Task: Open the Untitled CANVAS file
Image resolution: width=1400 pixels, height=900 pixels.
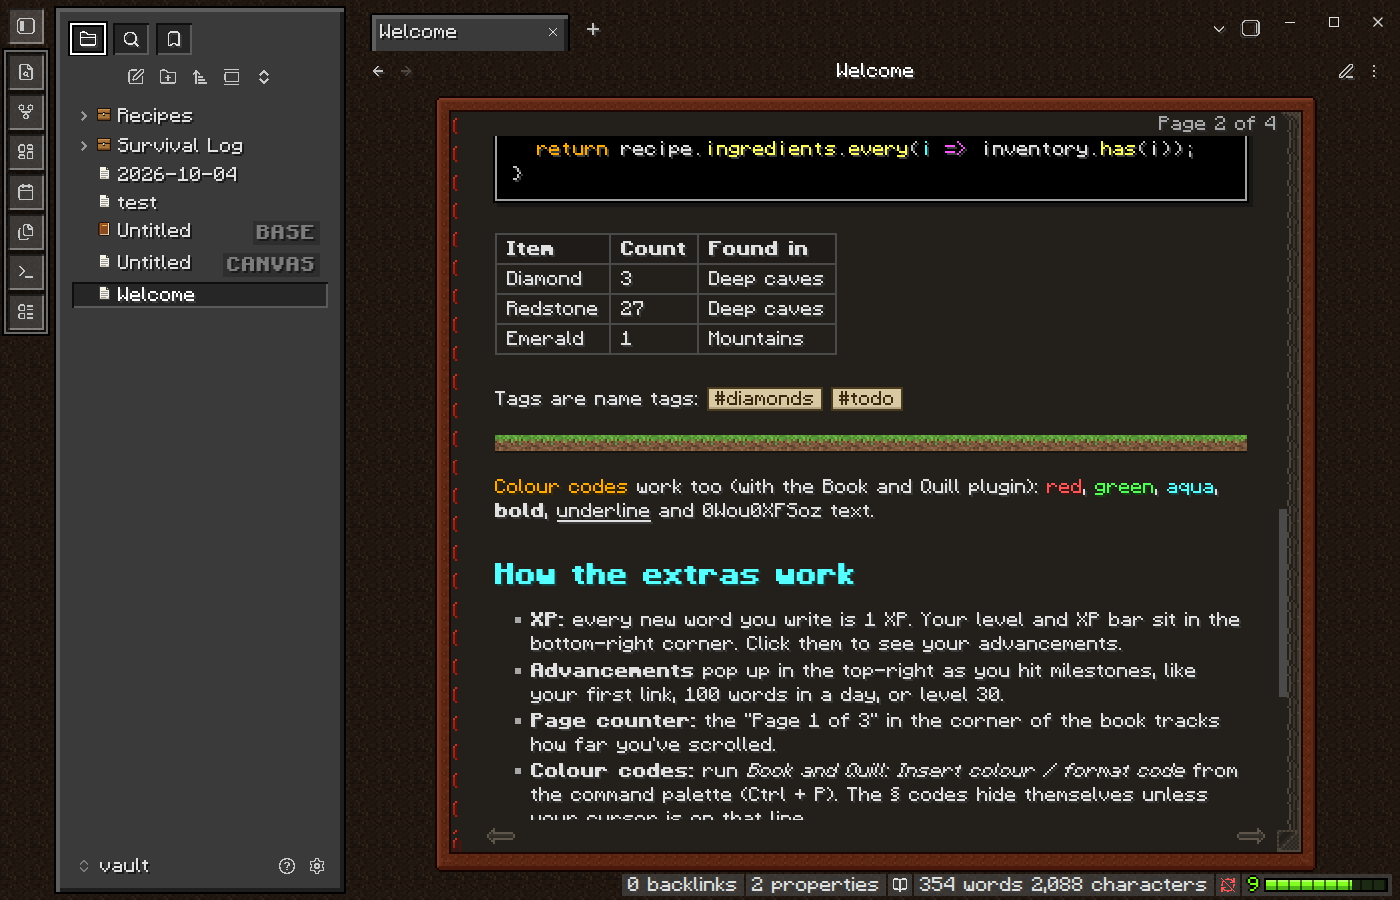Action: click(200, 263)
